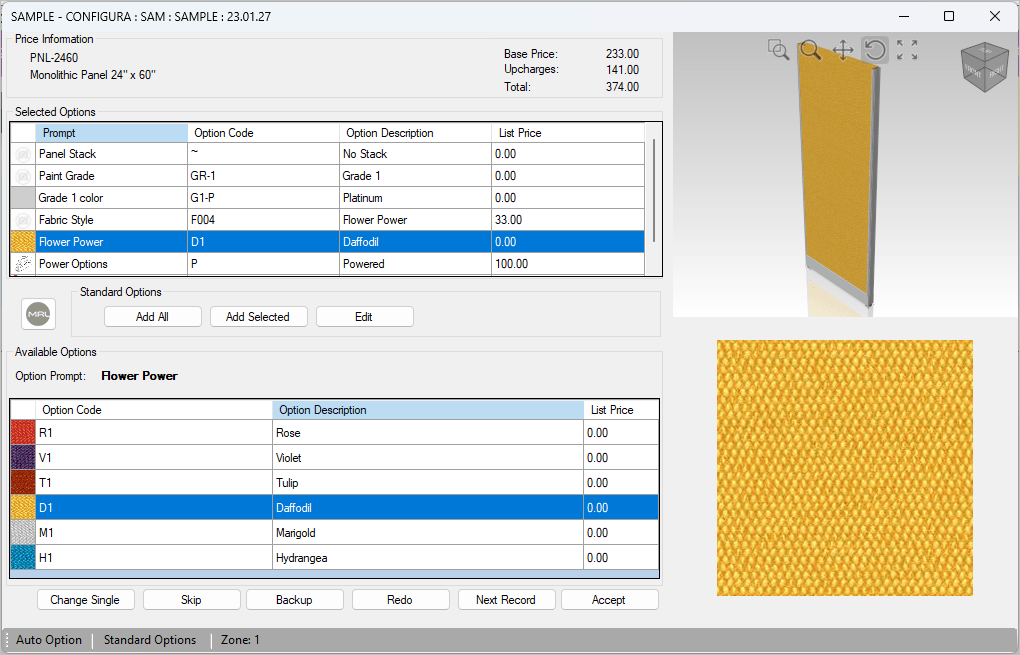Open the large Daffodil fabric preview
This screenshot has width=1020, height=655.
[844, 468]
